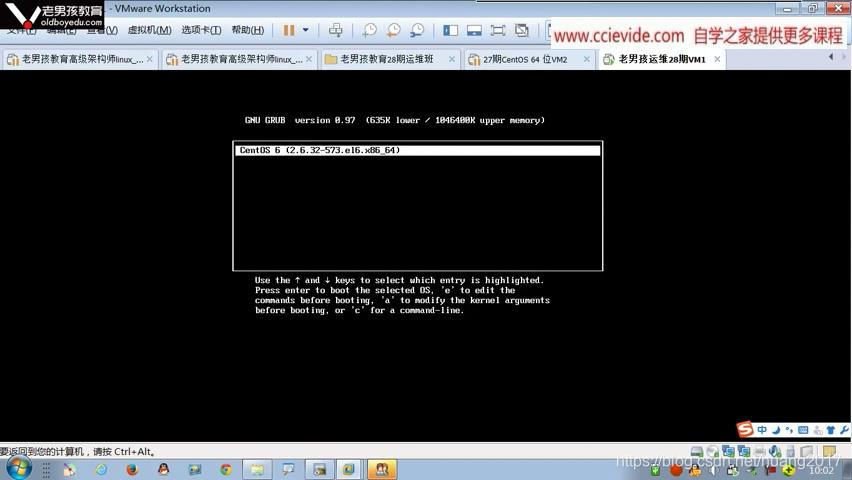Screen dimensions: 852x480
Task: Revert virtual machine to previous snapshot
Action: click(393, 30)
